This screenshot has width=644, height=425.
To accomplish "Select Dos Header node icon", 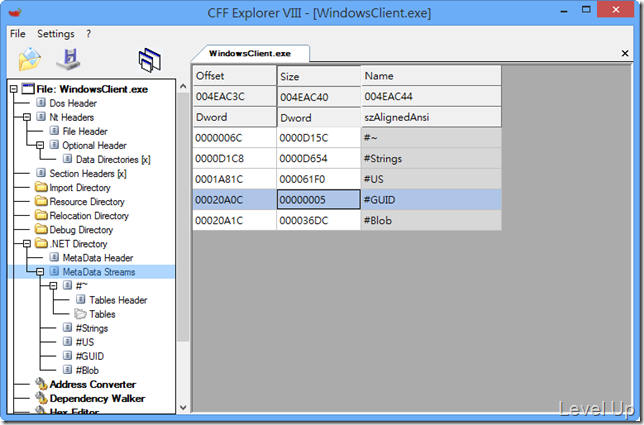I will (41, 103).
